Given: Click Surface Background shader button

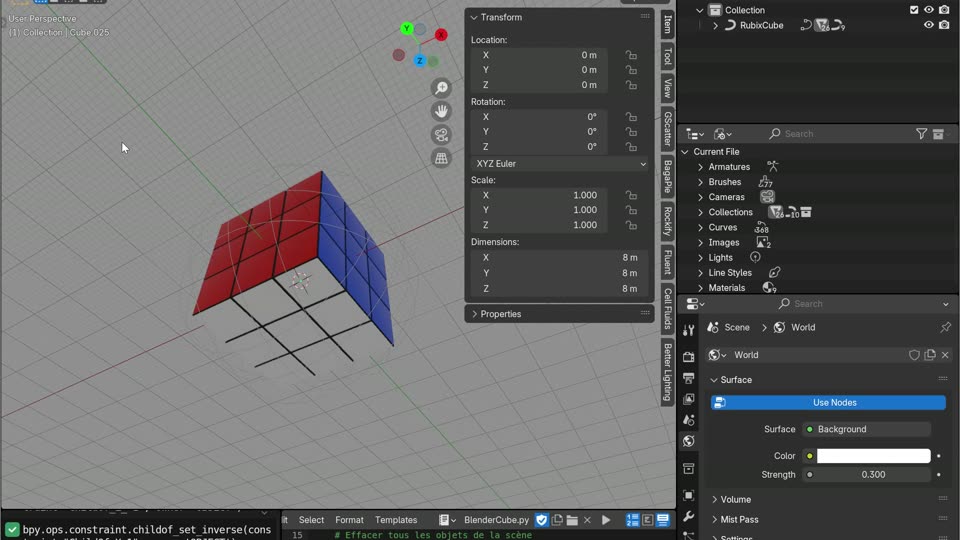Looking at the screenshot, I should [867, 429].
